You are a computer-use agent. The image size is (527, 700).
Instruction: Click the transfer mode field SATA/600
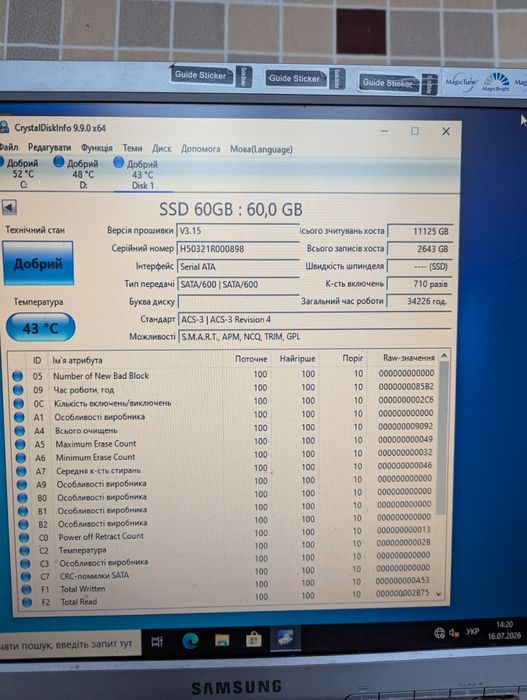point(238,284)
